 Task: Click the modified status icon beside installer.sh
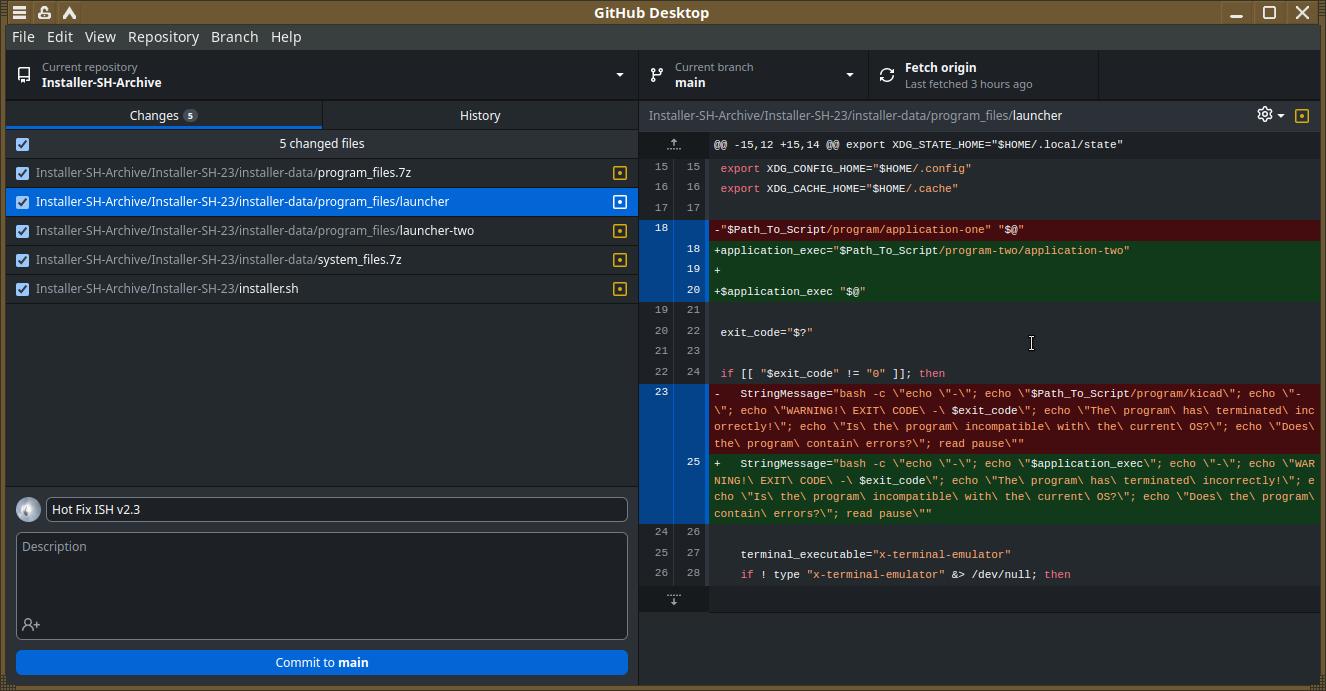point(620,289)
